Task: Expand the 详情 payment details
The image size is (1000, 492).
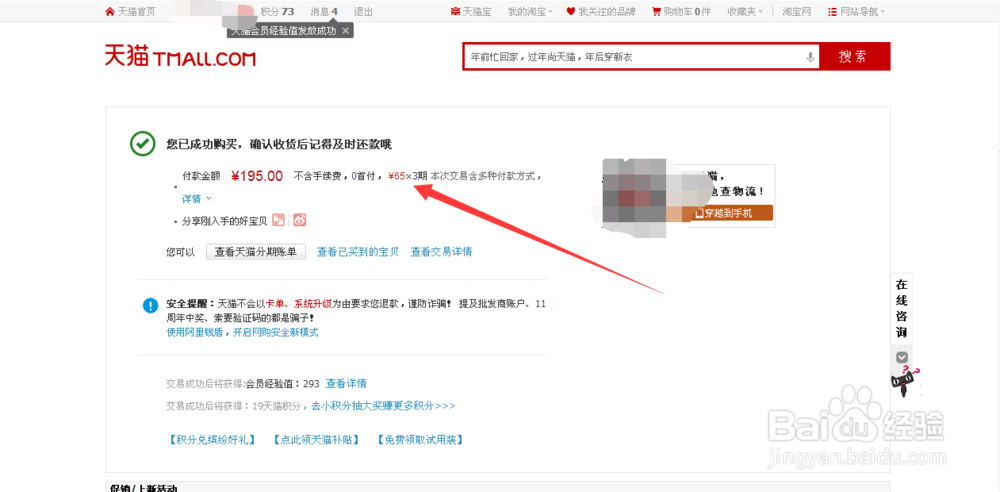Action: pos(196,199)
